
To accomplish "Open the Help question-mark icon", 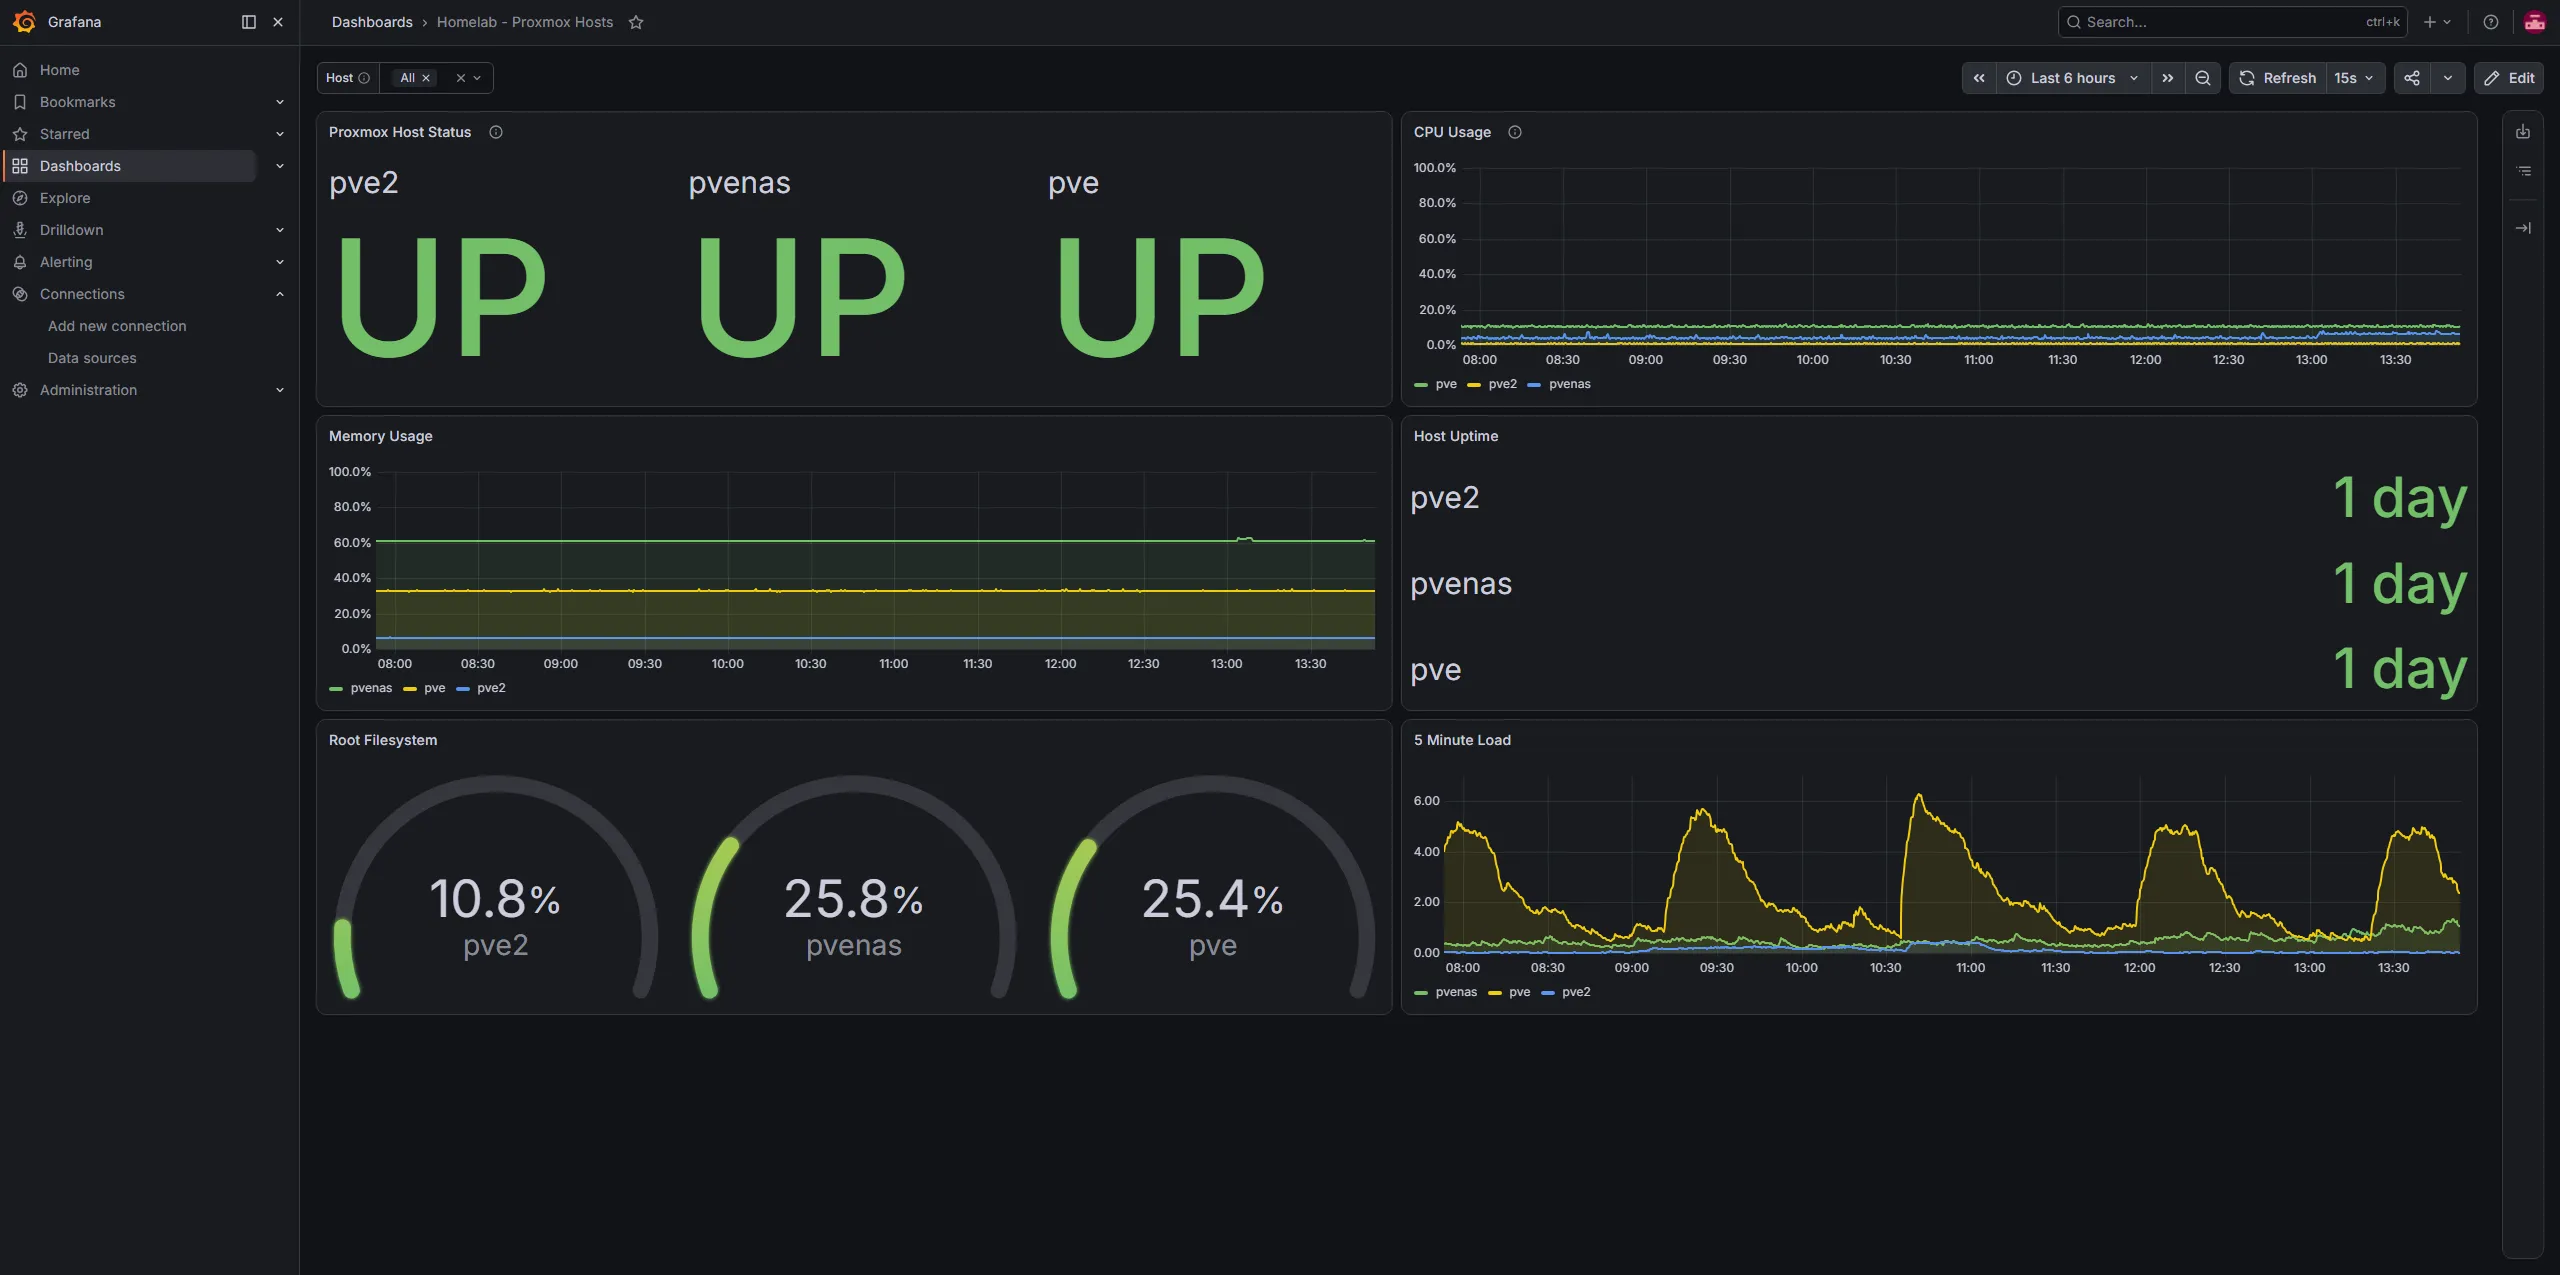I will 2491,22.
